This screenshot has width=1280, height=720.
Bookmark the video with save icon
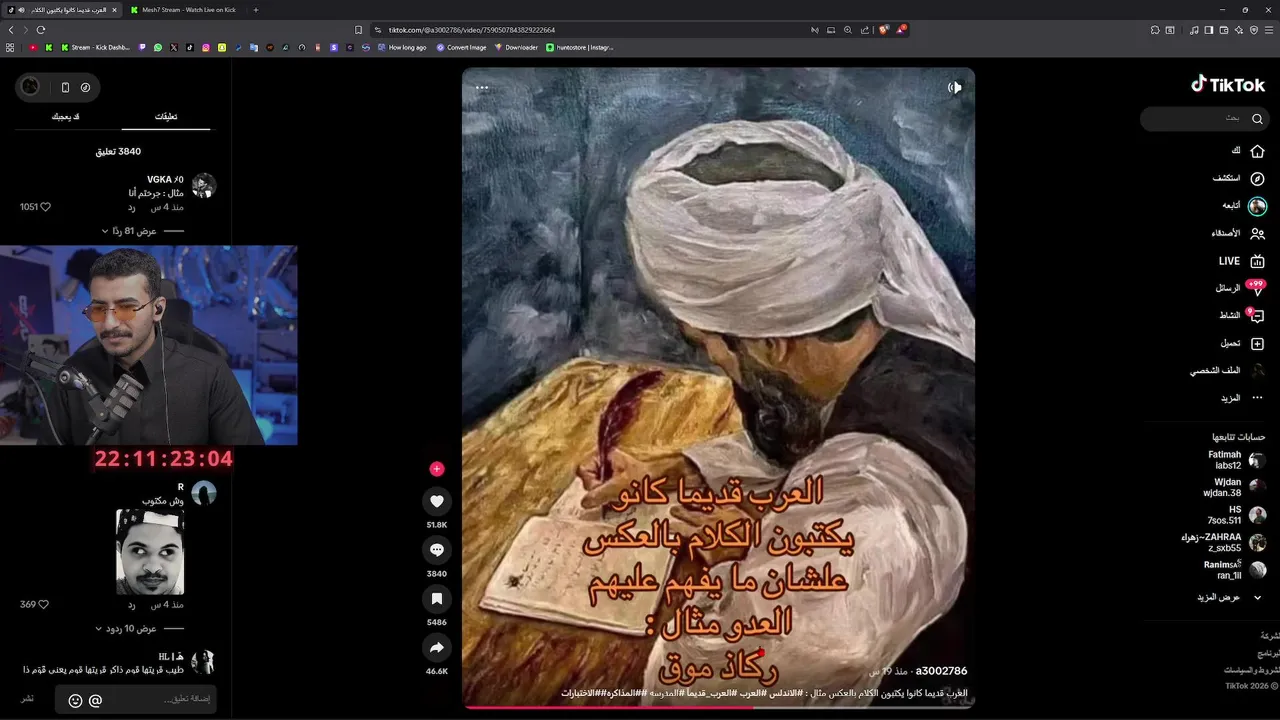[437, 598]
